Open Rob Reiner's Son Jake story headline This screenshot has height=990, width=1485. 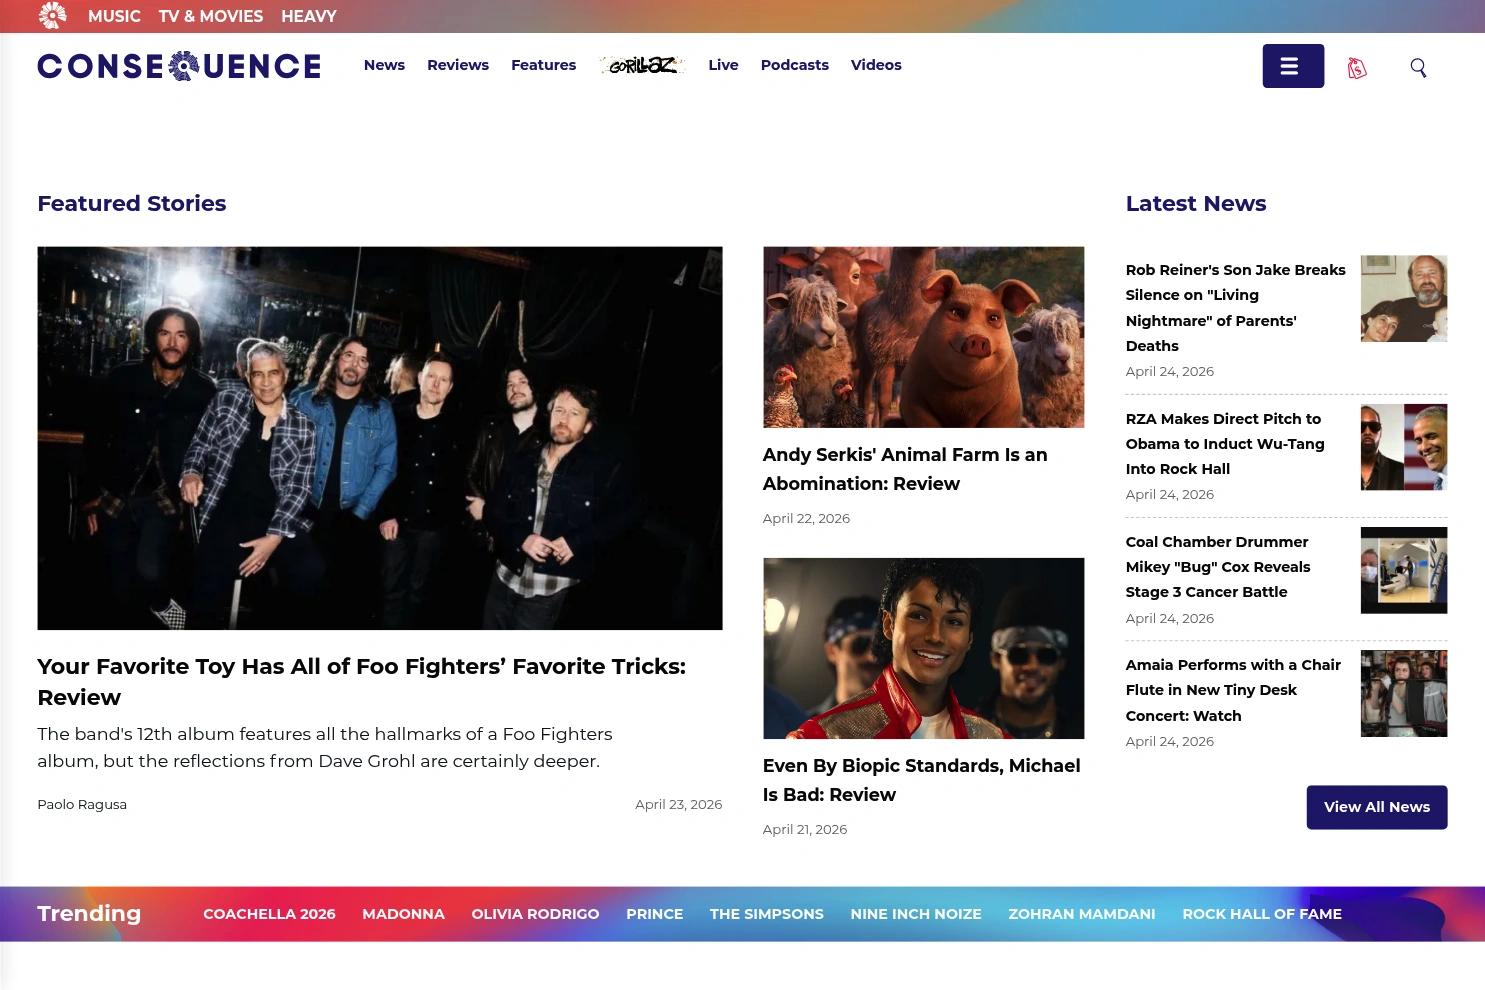pyautogui.click(x=1236, y=308)
